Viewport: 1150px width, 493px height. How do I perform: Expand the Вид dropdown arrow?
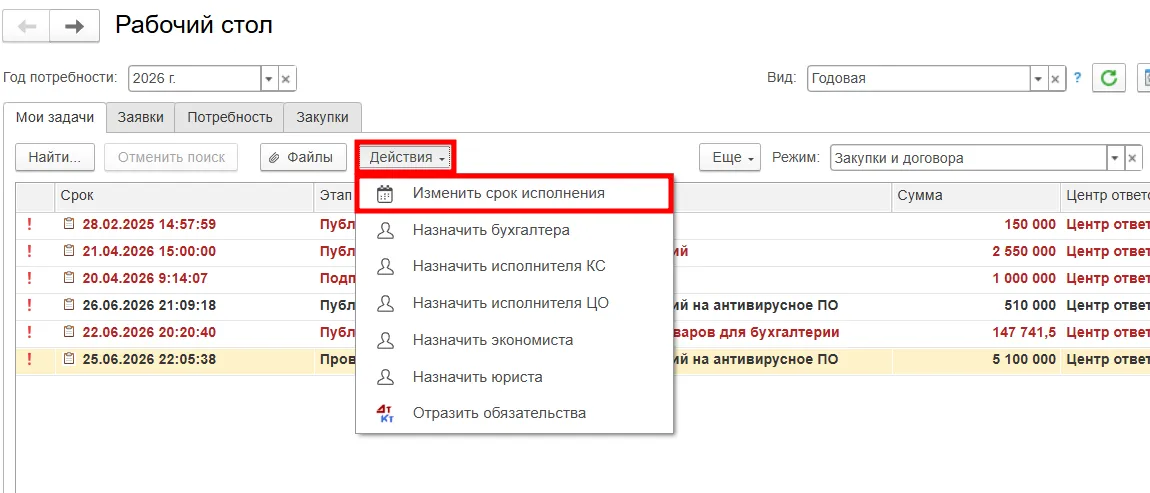pos(1039,78)
